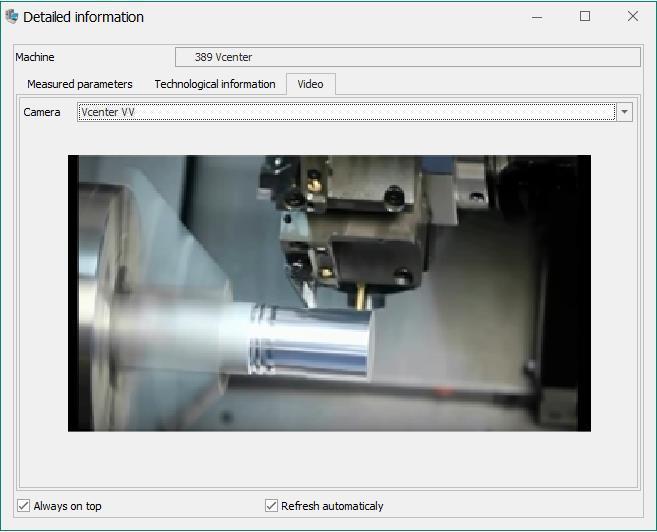Screen dimensions: 657x532
Task: Select the Video tab
Action: [310, 84]
